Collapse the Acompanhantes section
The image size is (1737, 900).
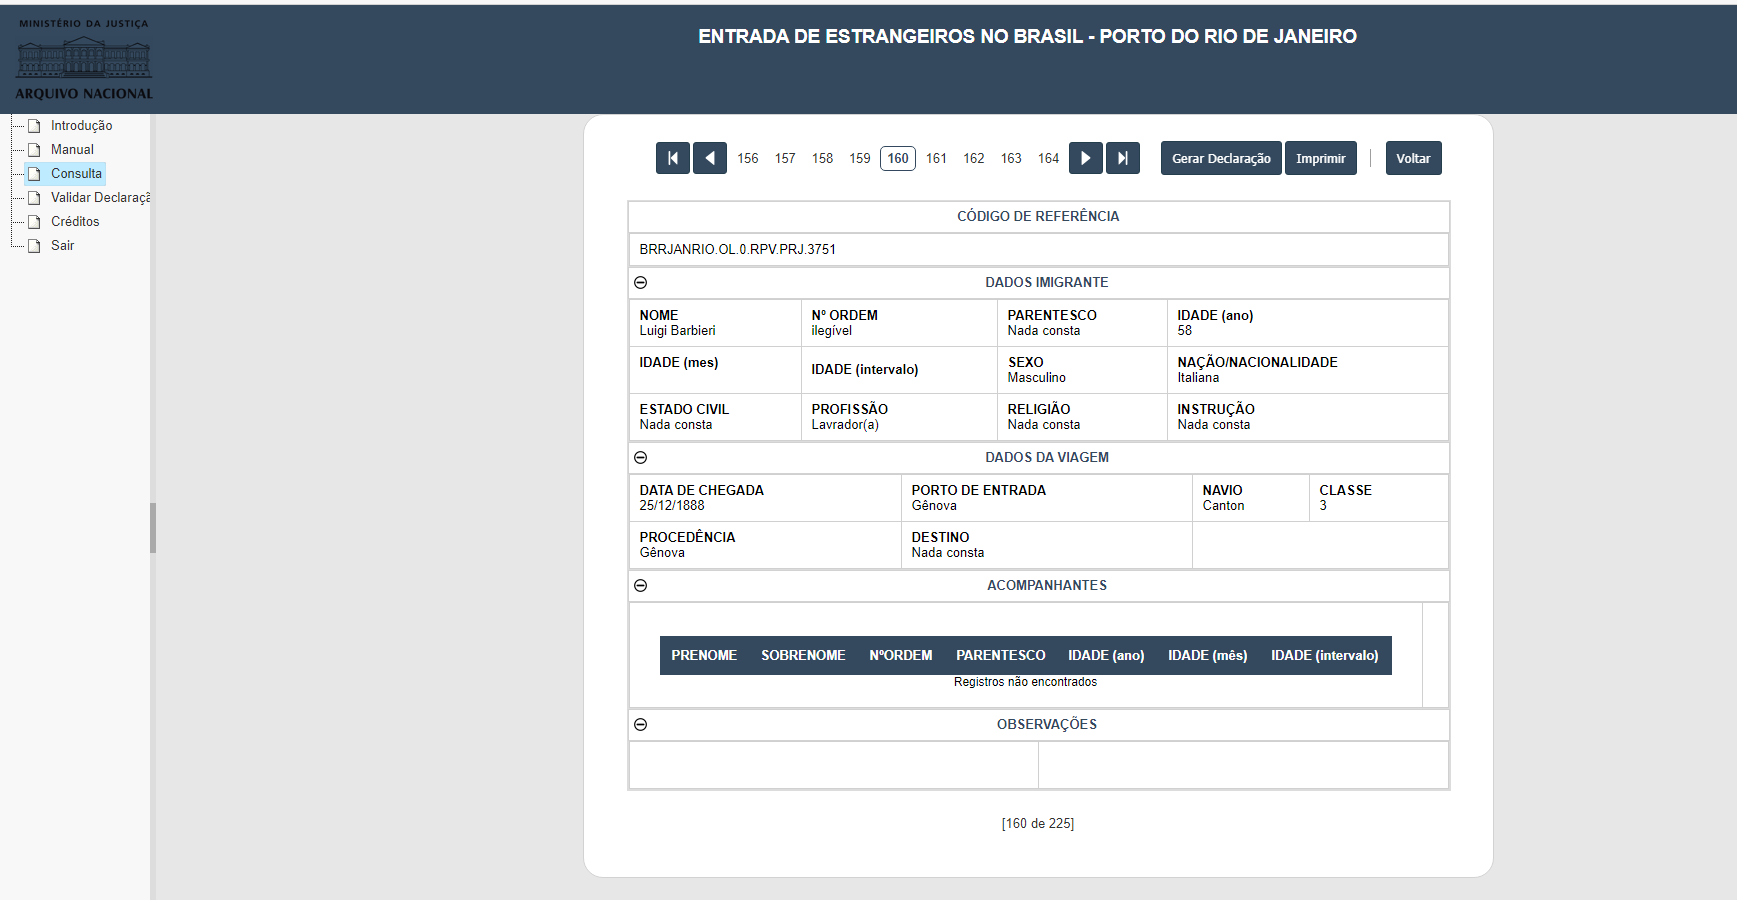641,586
